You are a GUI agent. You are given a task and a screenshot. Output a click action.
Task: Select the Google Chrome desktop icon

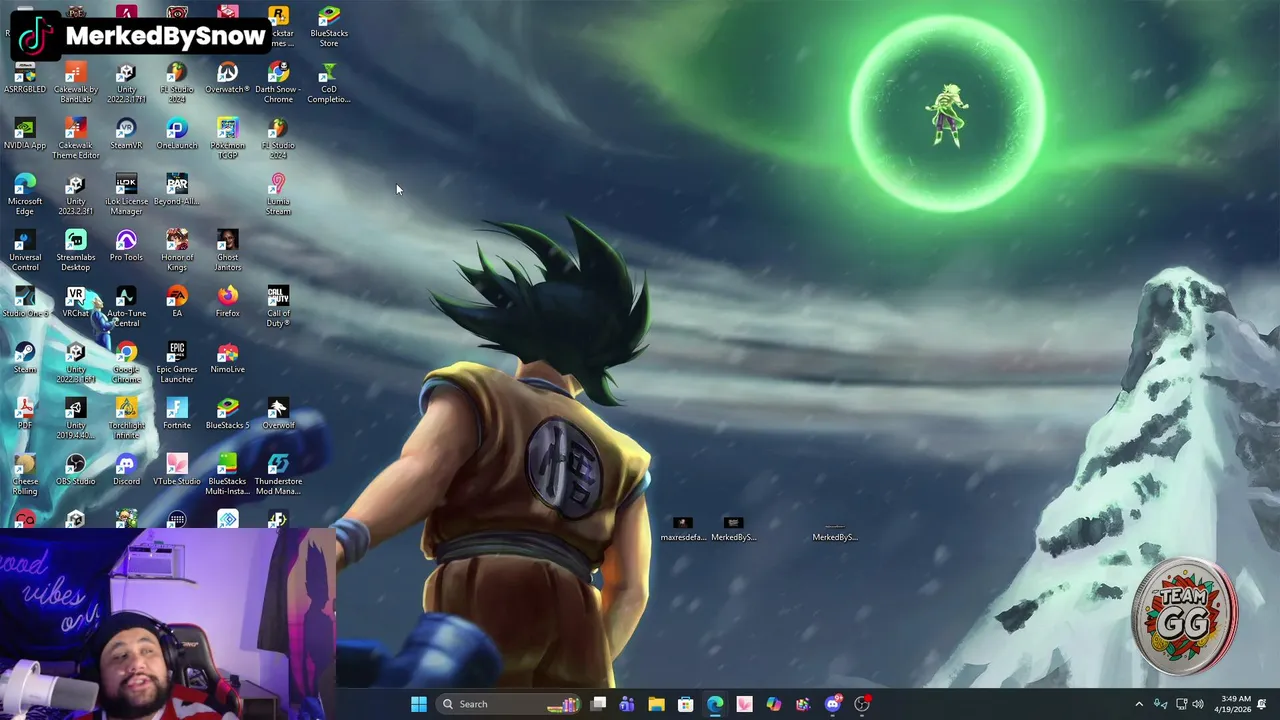[x=126, y=364]
